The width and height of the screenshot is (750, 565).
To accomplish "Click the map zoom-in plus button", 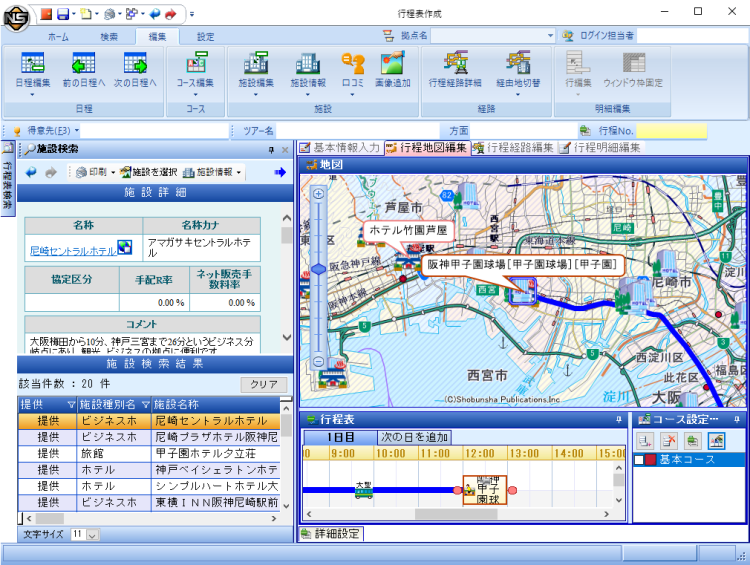I will (318, 194).
